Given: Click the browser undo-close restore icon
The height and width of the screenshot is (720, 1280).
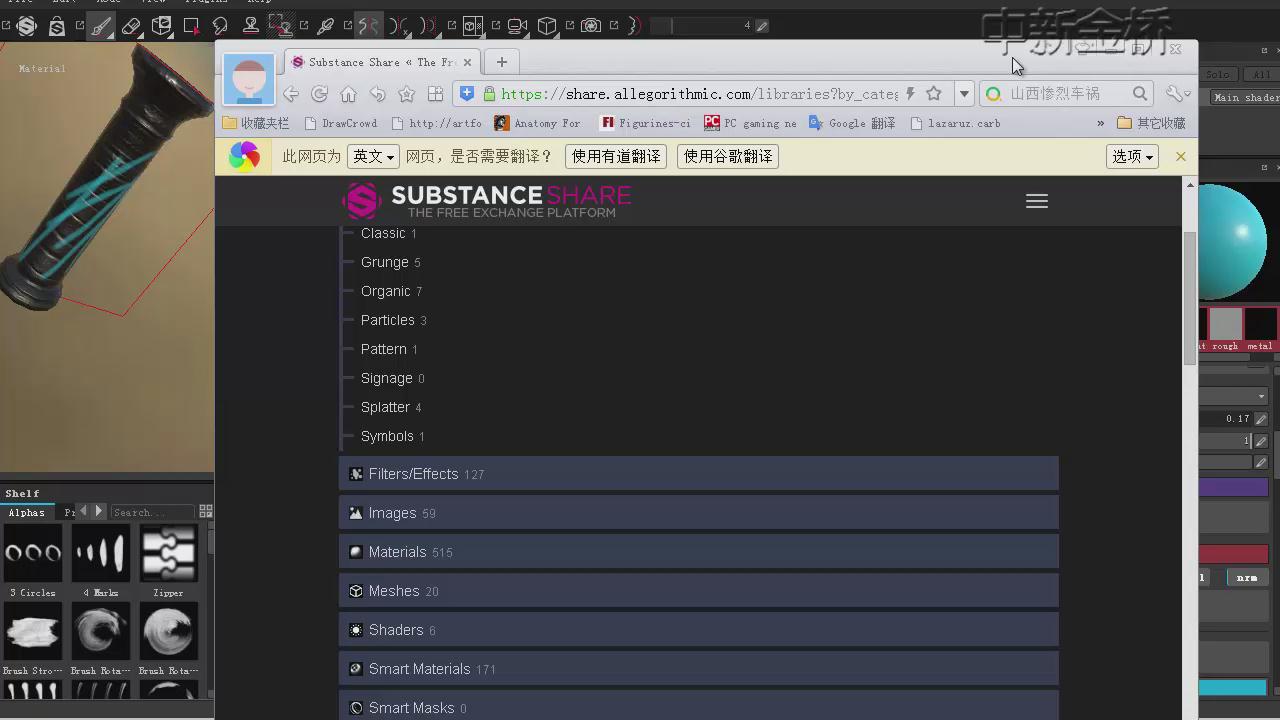Looking at the screenshot, I should coord(377,94).
